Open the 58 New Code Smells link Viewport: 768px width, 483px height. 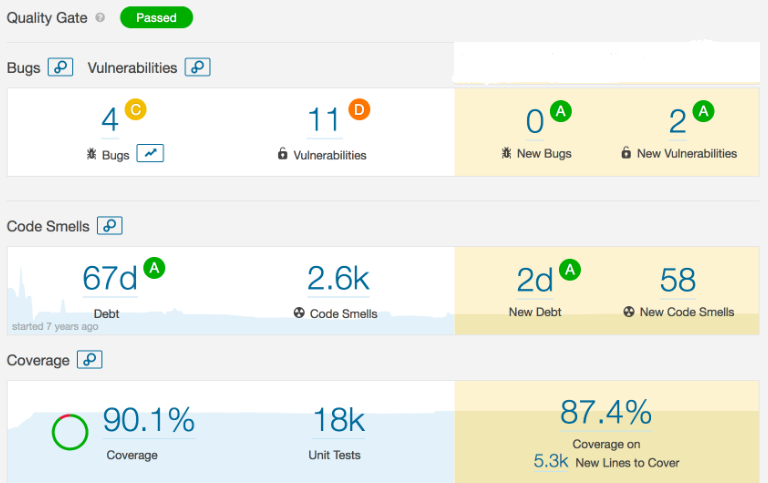[678, 280]
